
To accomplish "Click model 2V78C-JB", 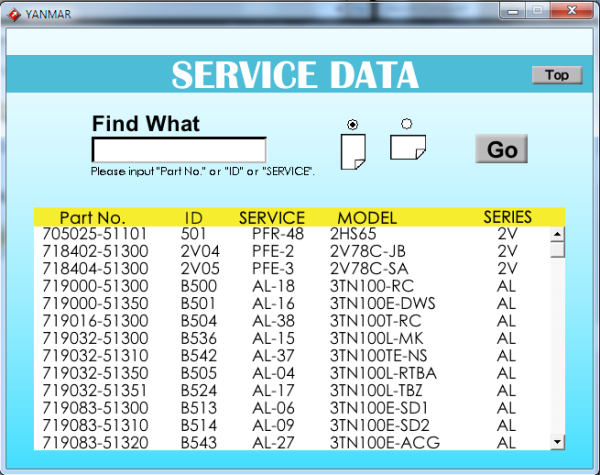I will click(x=368, y=251).
